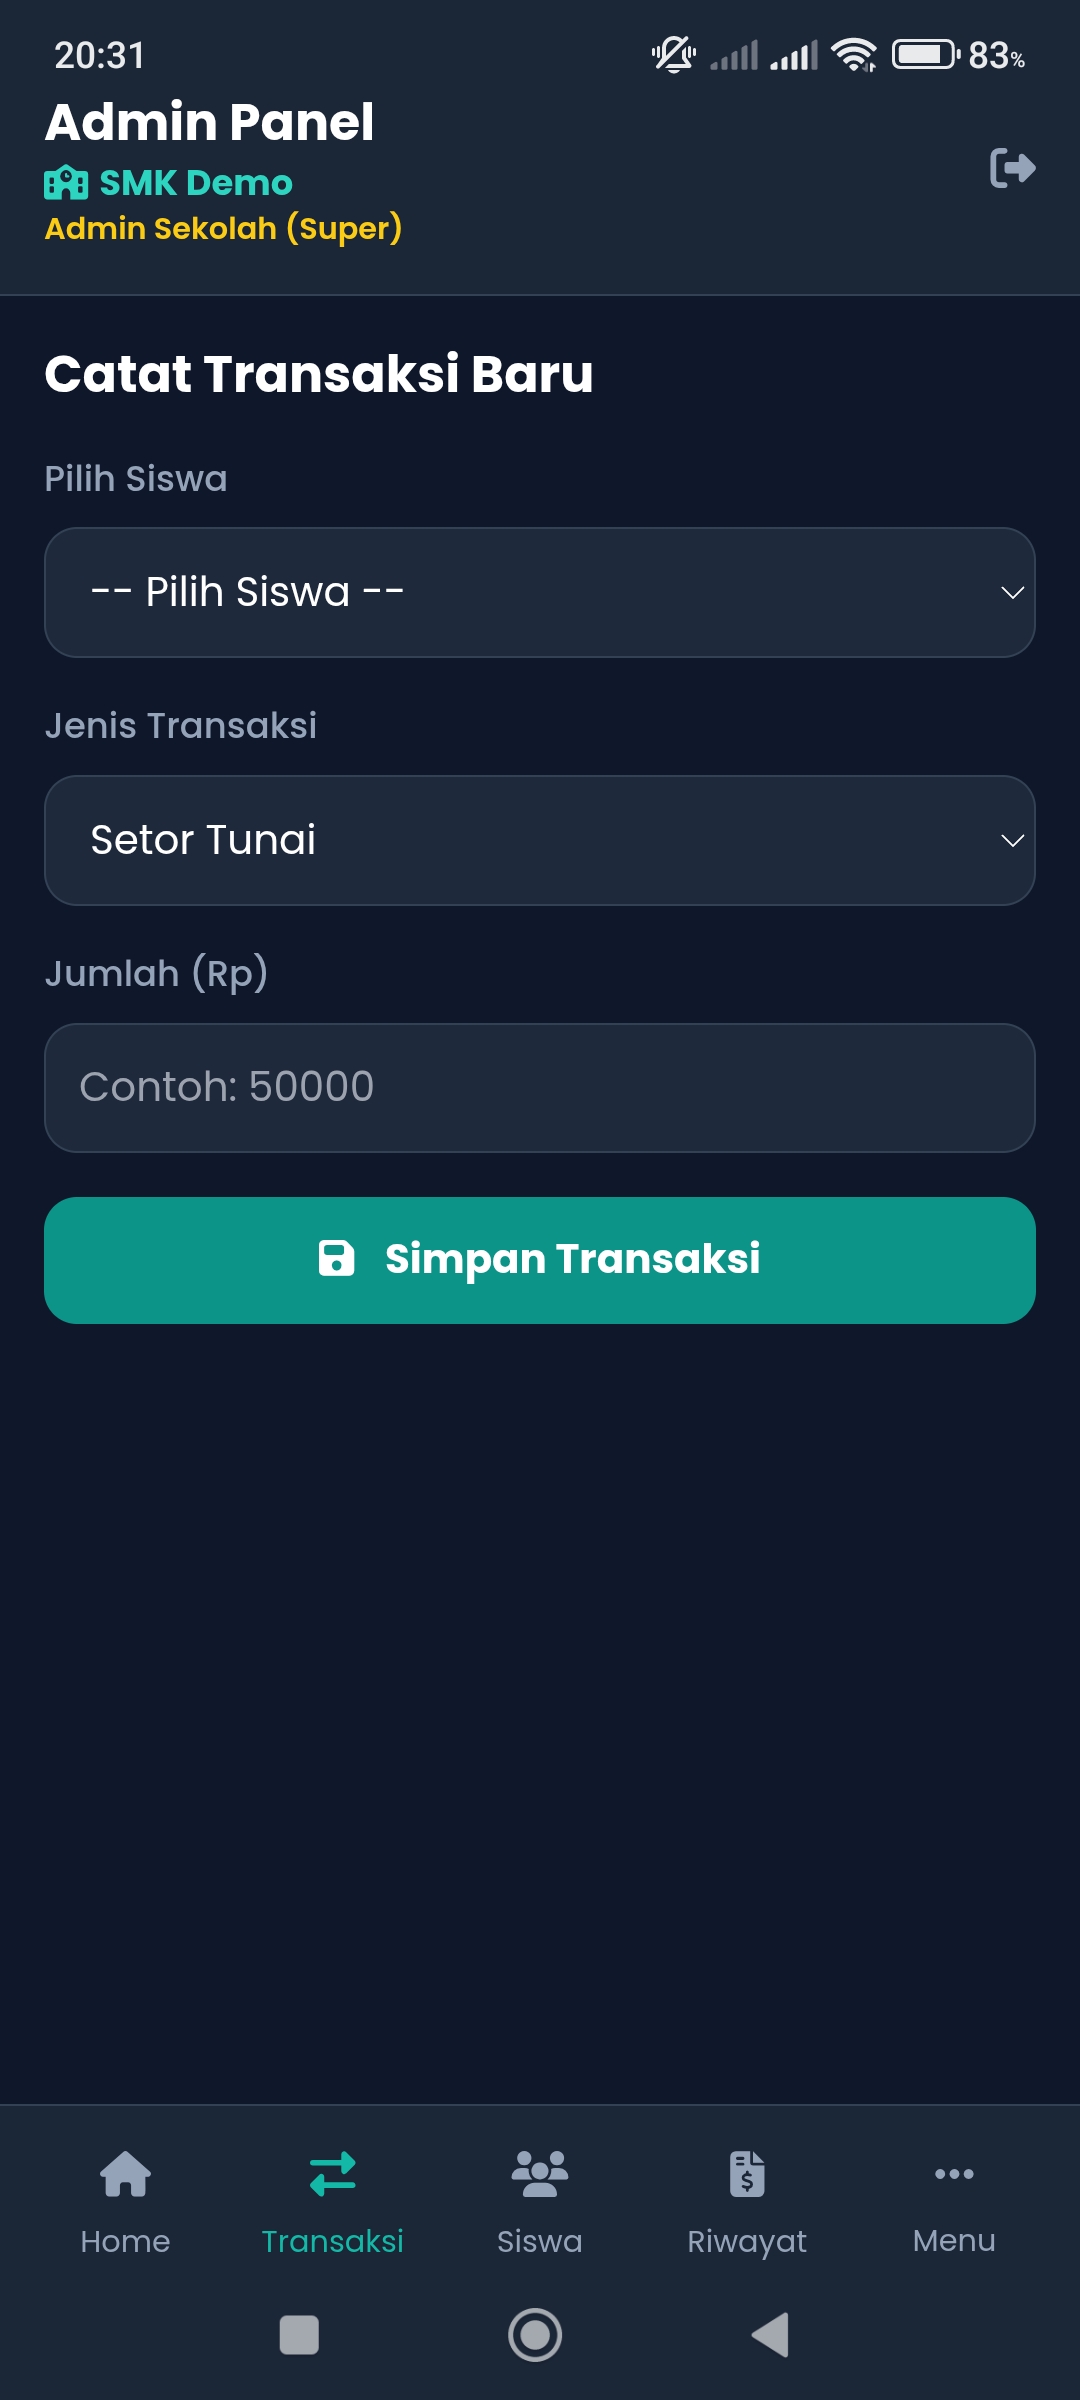The width and height of the screenshot is (1080, 2400).
Task: Click the chevron on Pilih Siswa selector
Action: [x=1012, y=592]
